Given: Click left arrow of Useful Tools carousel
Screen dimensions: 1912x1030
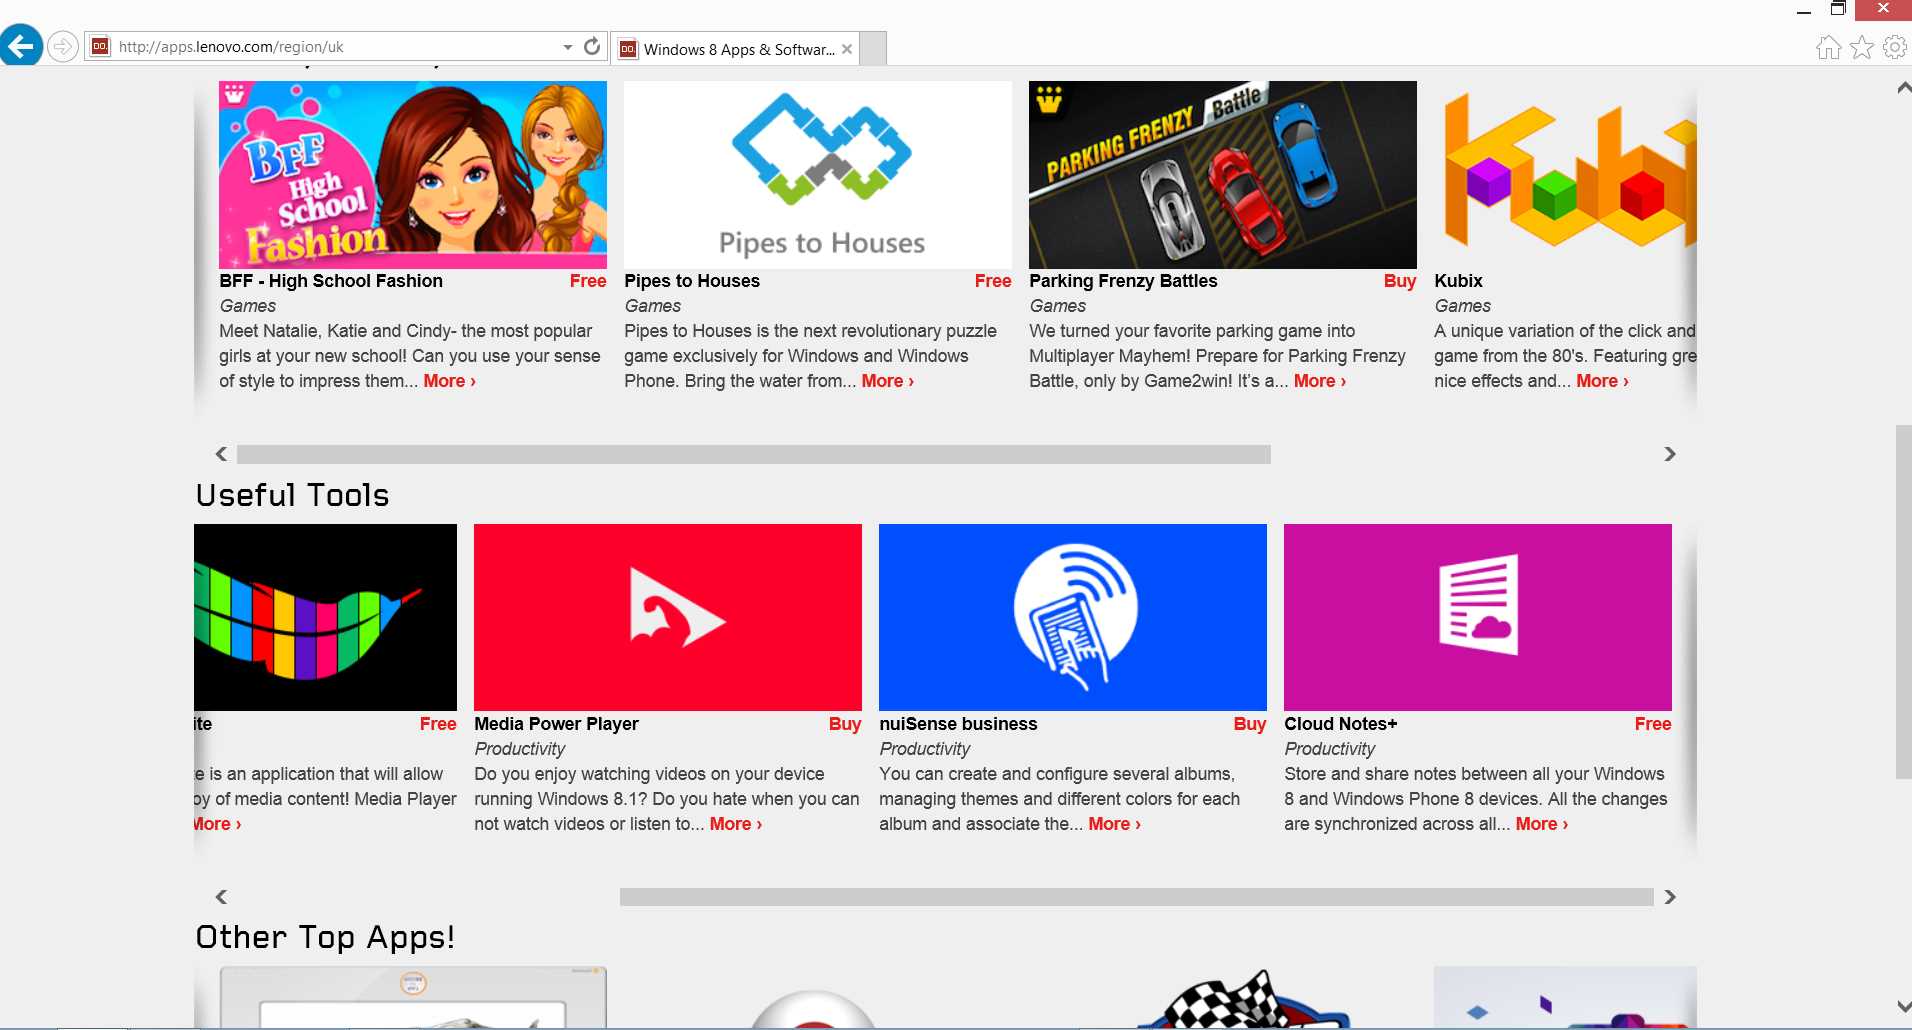Looking at the screenshot, I should point(221,897).
